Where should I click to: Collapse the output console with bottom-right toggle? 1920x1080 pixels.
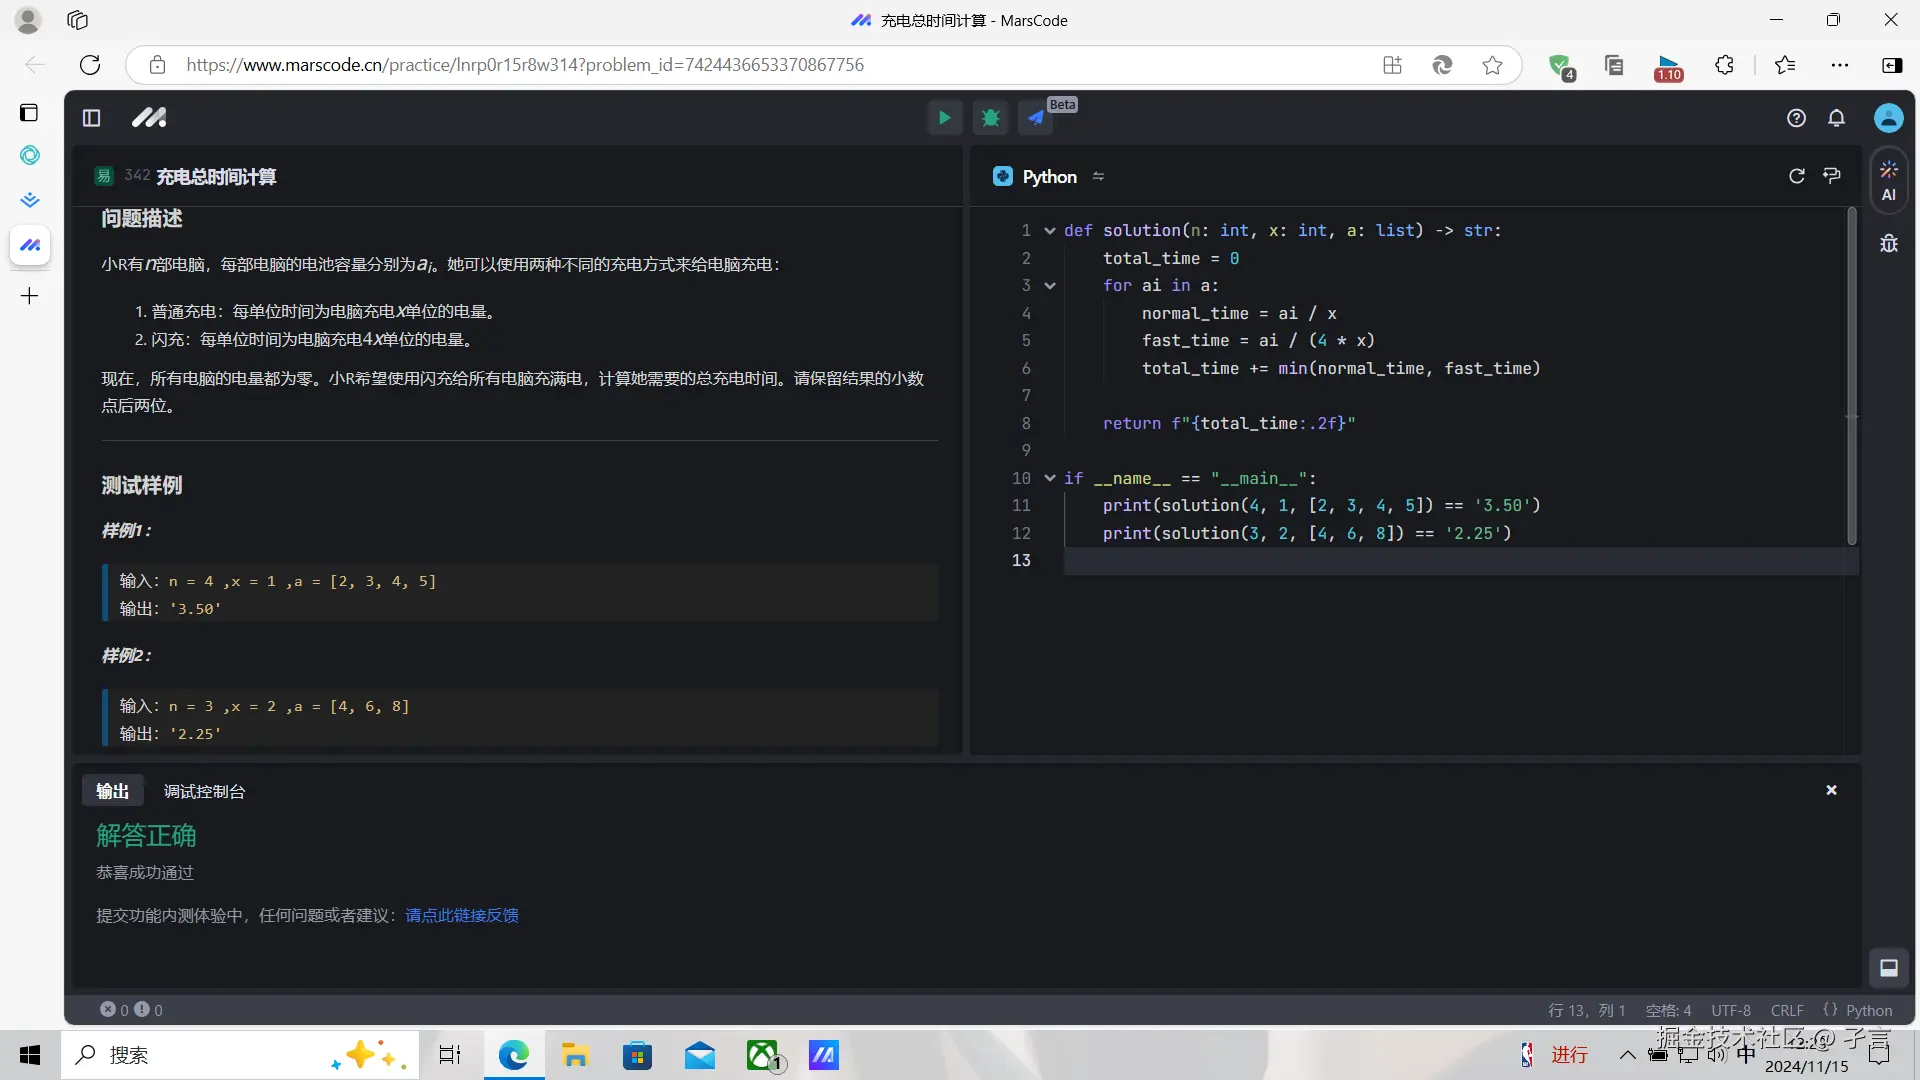point(1889,967)
